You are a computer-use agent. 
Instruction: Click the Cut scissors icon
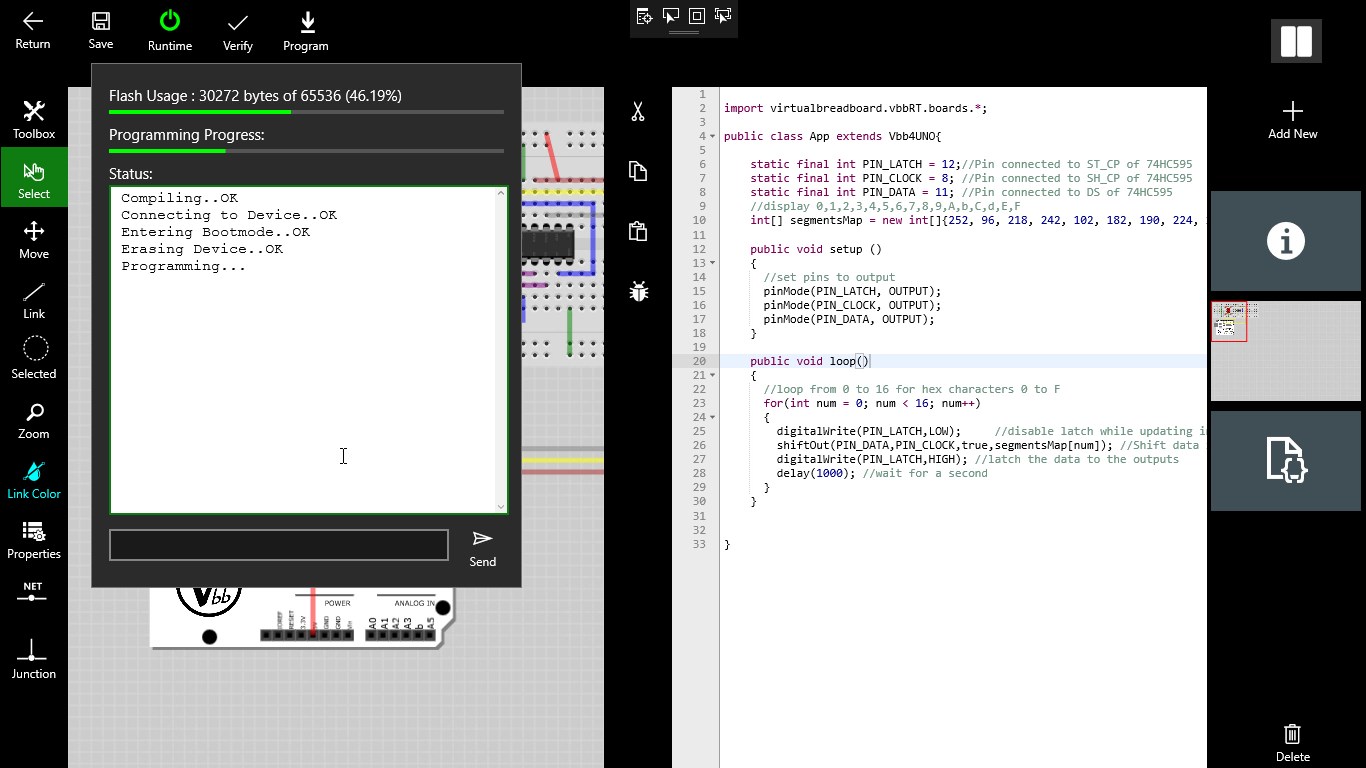637,111
